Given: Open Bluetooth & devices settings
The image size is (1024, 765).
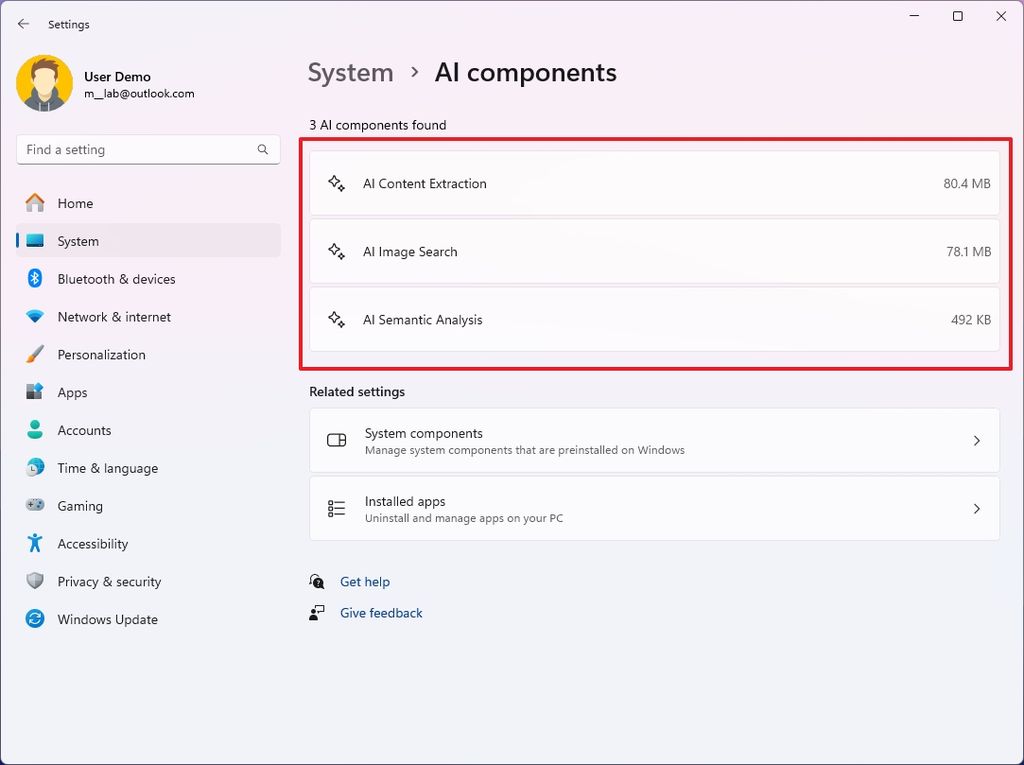Looking at the screenshot, I should coord(116,278).
